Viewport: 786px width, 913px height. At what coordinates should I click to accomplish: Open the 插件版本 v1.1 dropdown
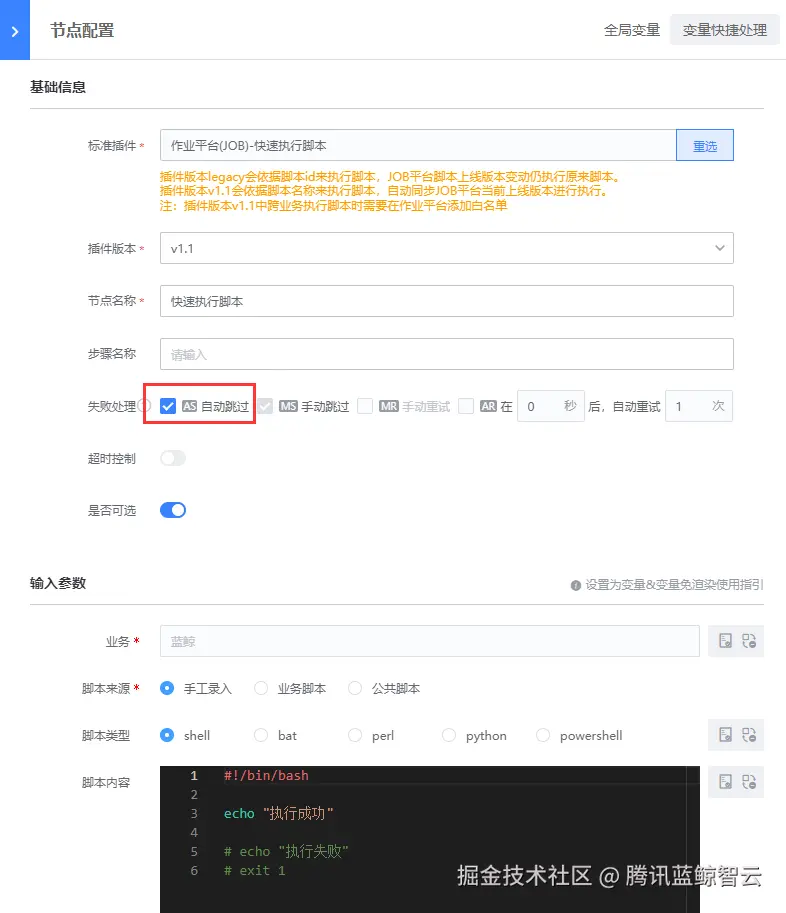[447, 248]
